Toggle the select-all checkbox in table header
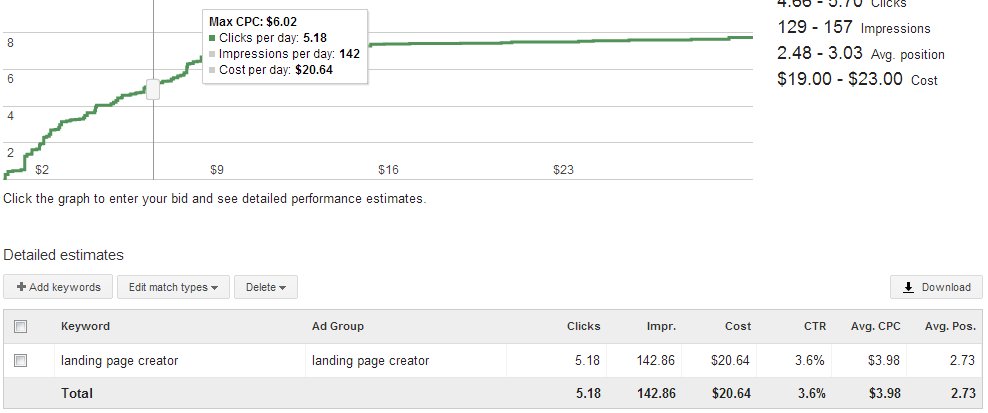This screenshot has width=988, height=413. click(x=21, y=327)
